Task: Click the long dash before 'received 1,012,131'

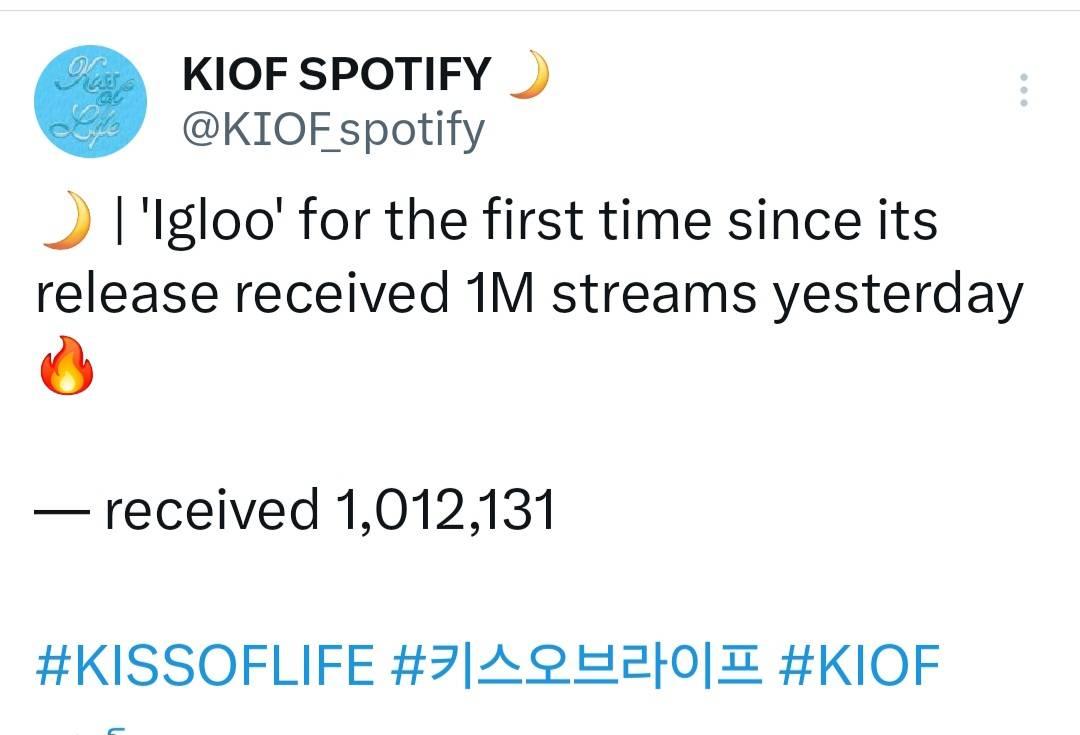Action: point(62,511)
